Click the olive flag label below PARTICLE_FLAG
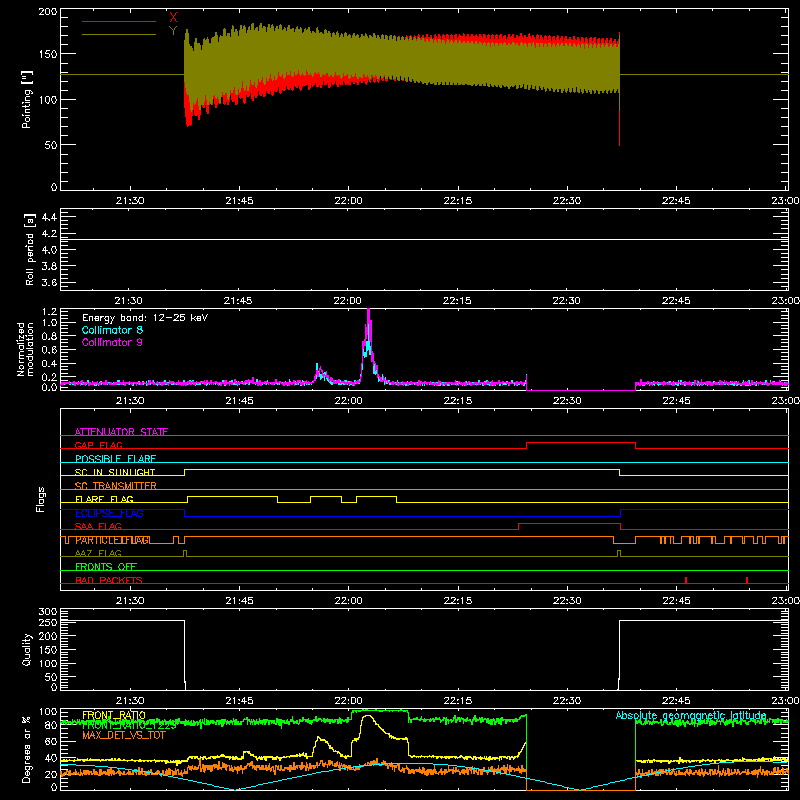Viewport: 800px width, 800px height. point(98,553)
